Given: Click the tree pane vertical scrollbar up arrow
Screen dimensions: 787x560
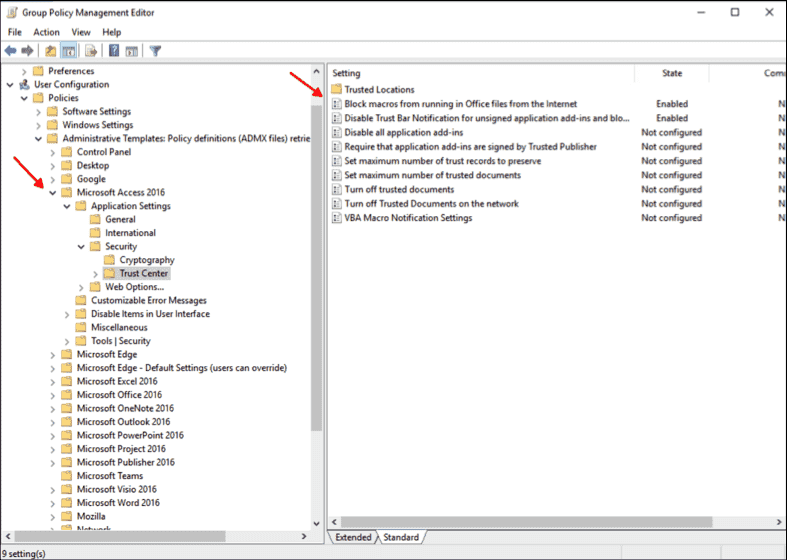Looking at the screenshot, I should pyautogui.click(x=316, y=72).
